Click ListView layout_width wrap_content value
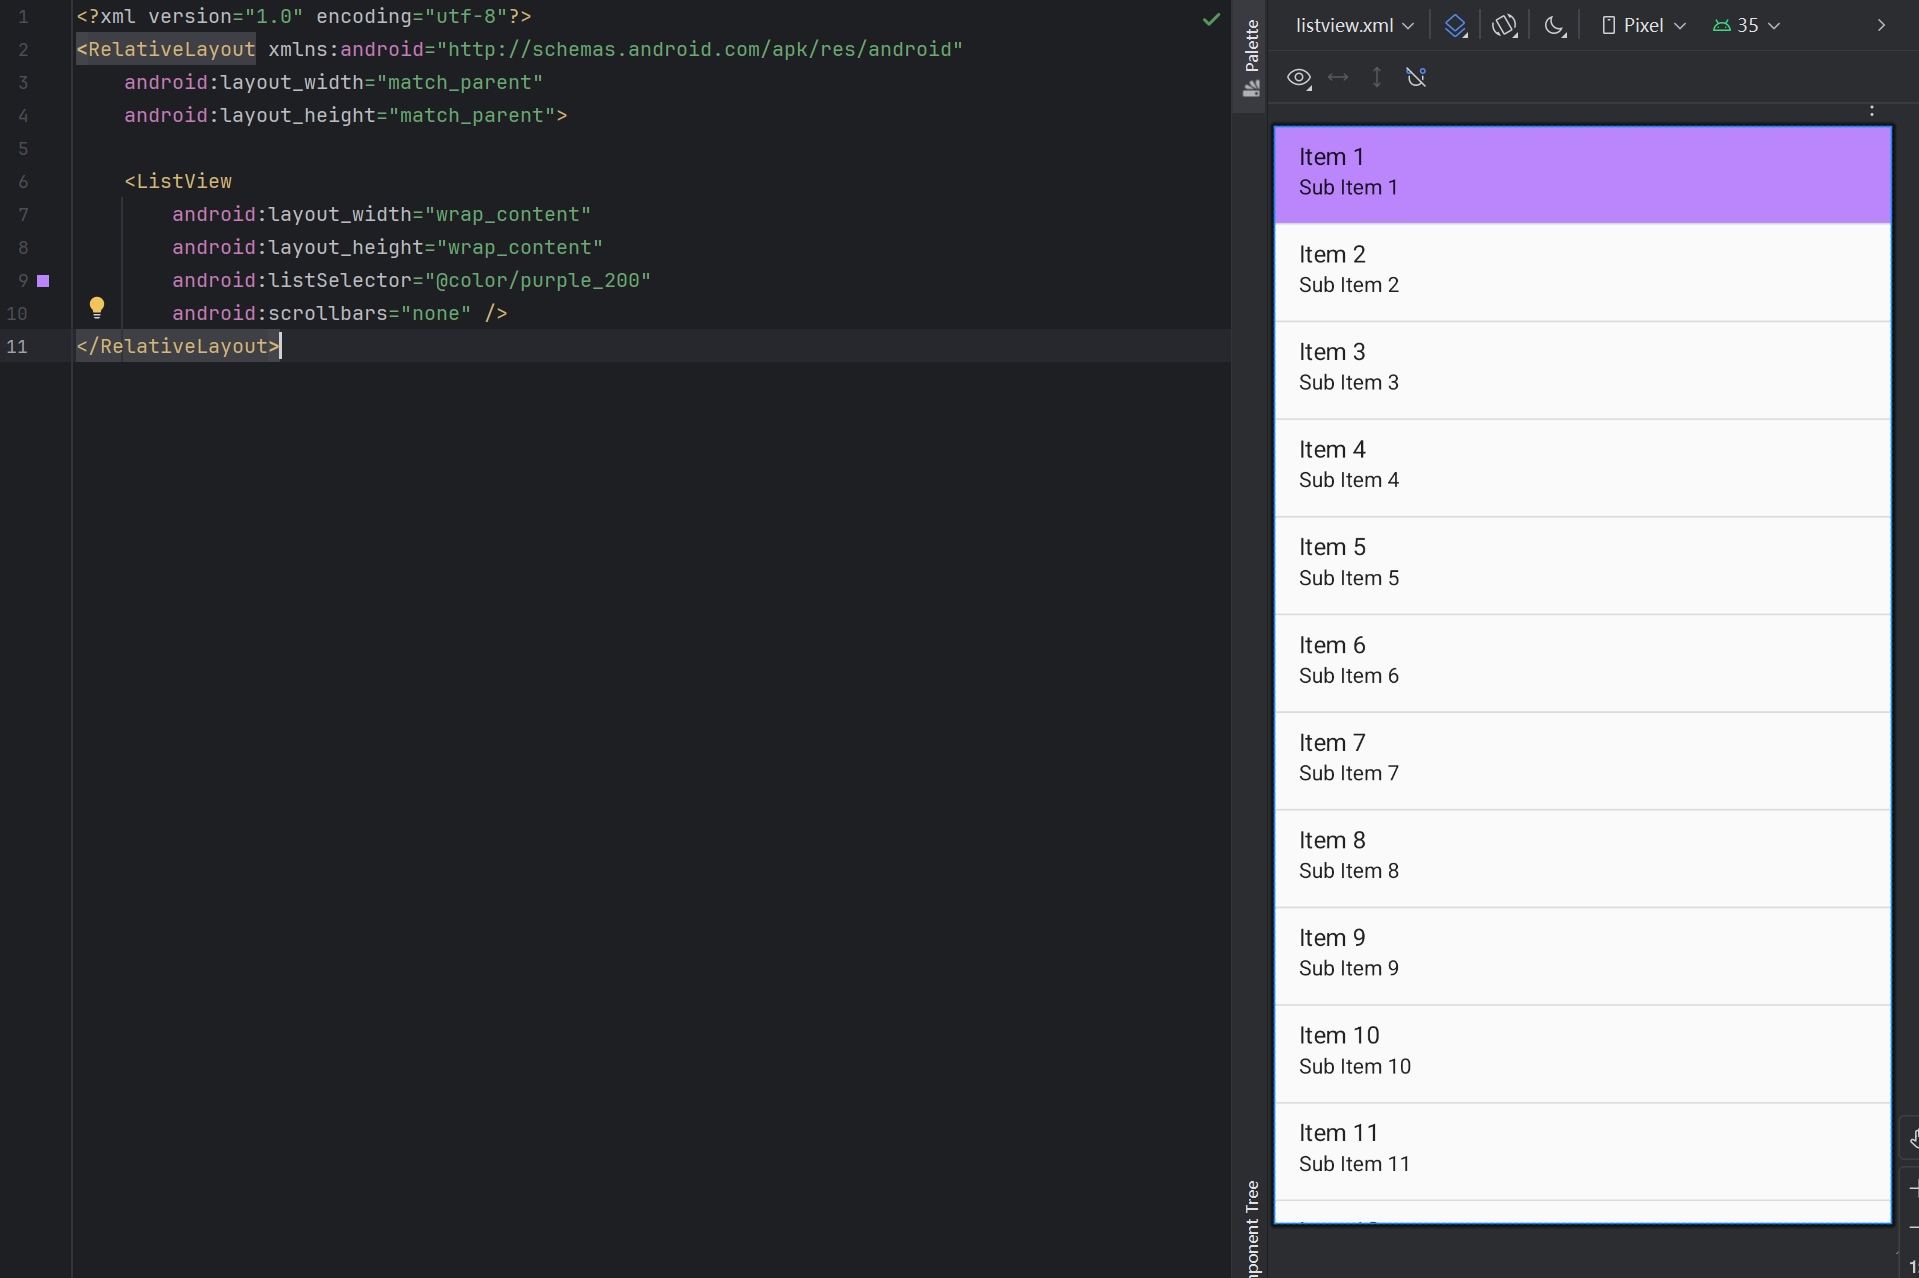 click(508, 214)
